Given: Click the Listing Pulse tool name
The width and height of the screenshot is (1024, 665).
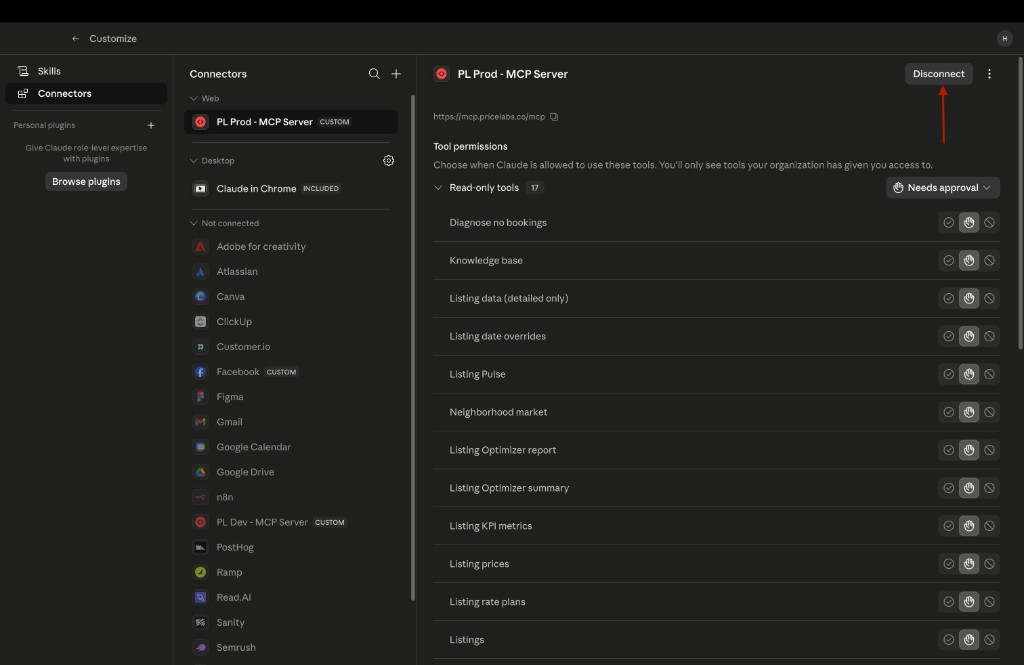Looking at the screenshot, I should pyautogui.click(x=477, y=374).
